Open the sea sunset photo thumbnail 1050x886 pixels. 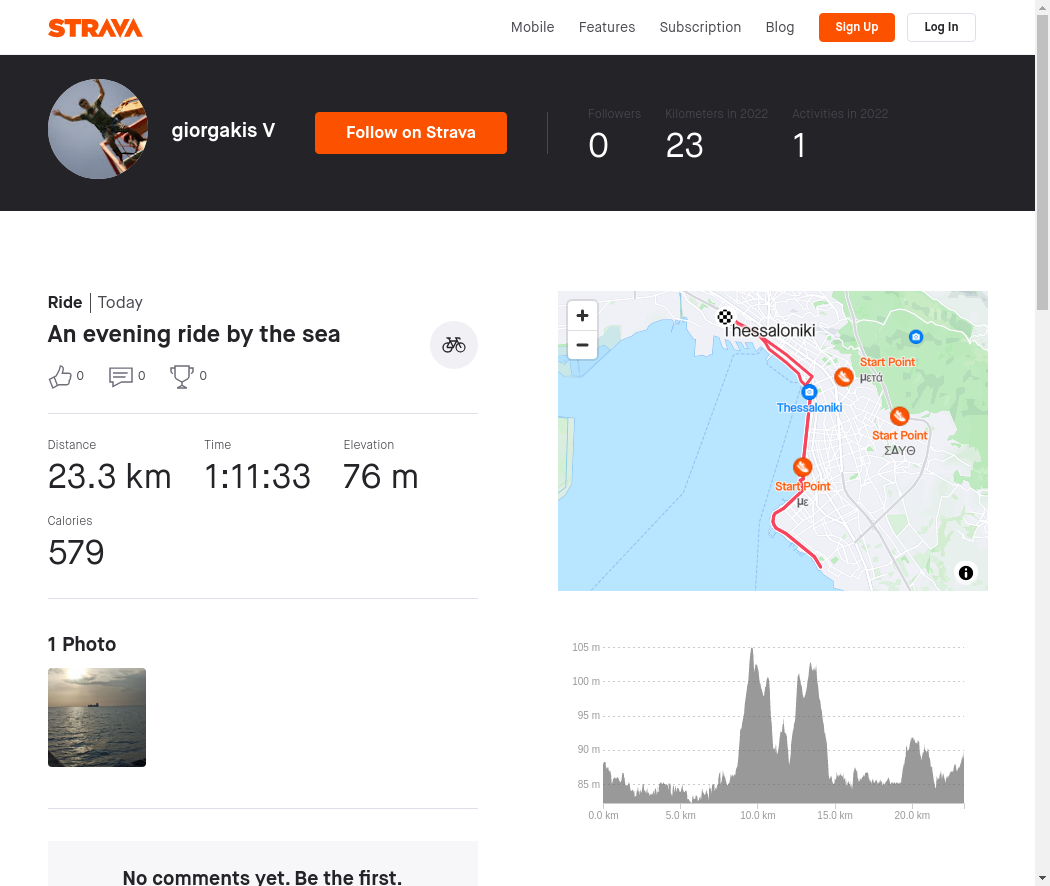tap(97, 717)
